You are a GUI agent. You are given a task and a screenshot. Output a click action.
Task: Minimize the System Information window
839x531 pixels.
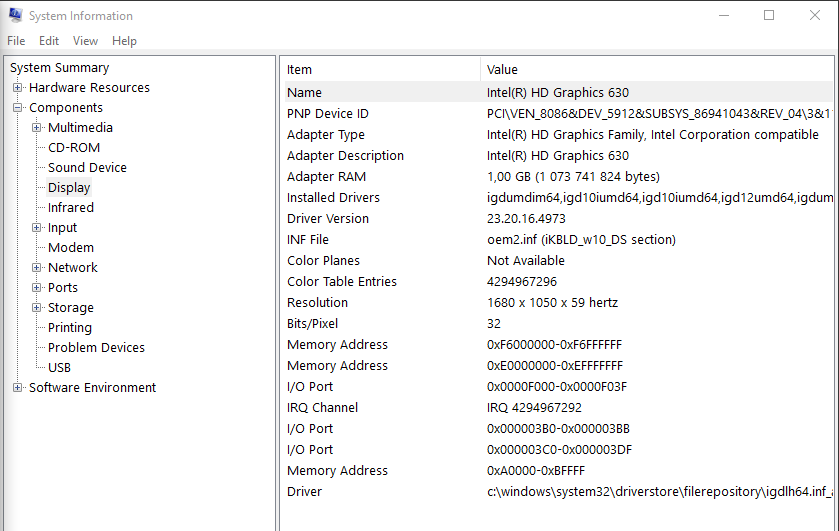724,16
